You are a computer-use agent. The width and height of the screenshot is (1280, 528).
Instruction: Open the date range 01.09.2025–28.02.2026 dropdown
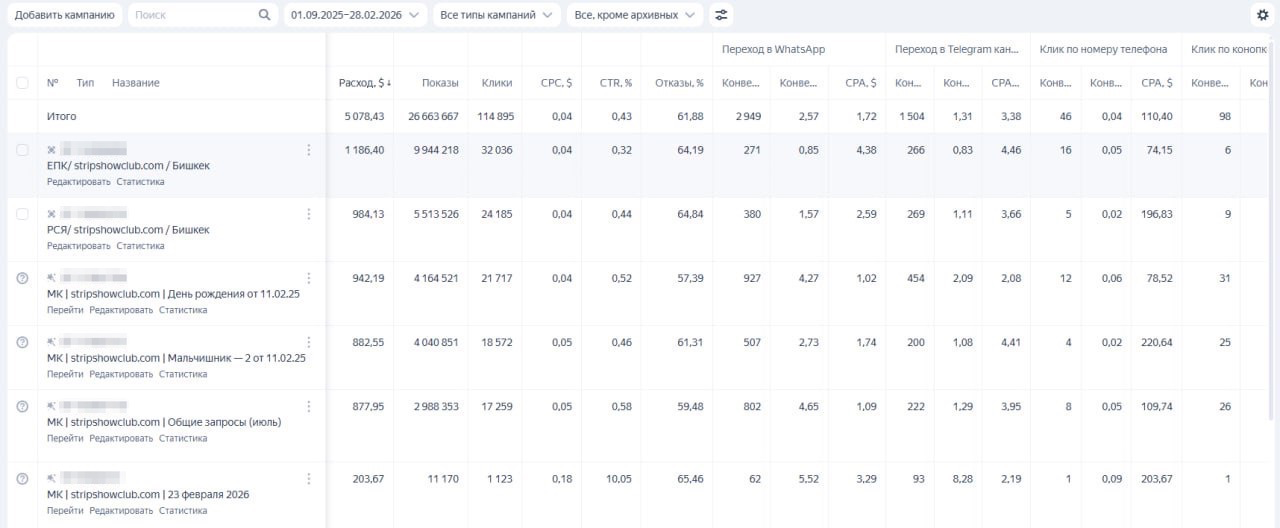point(355,15)
